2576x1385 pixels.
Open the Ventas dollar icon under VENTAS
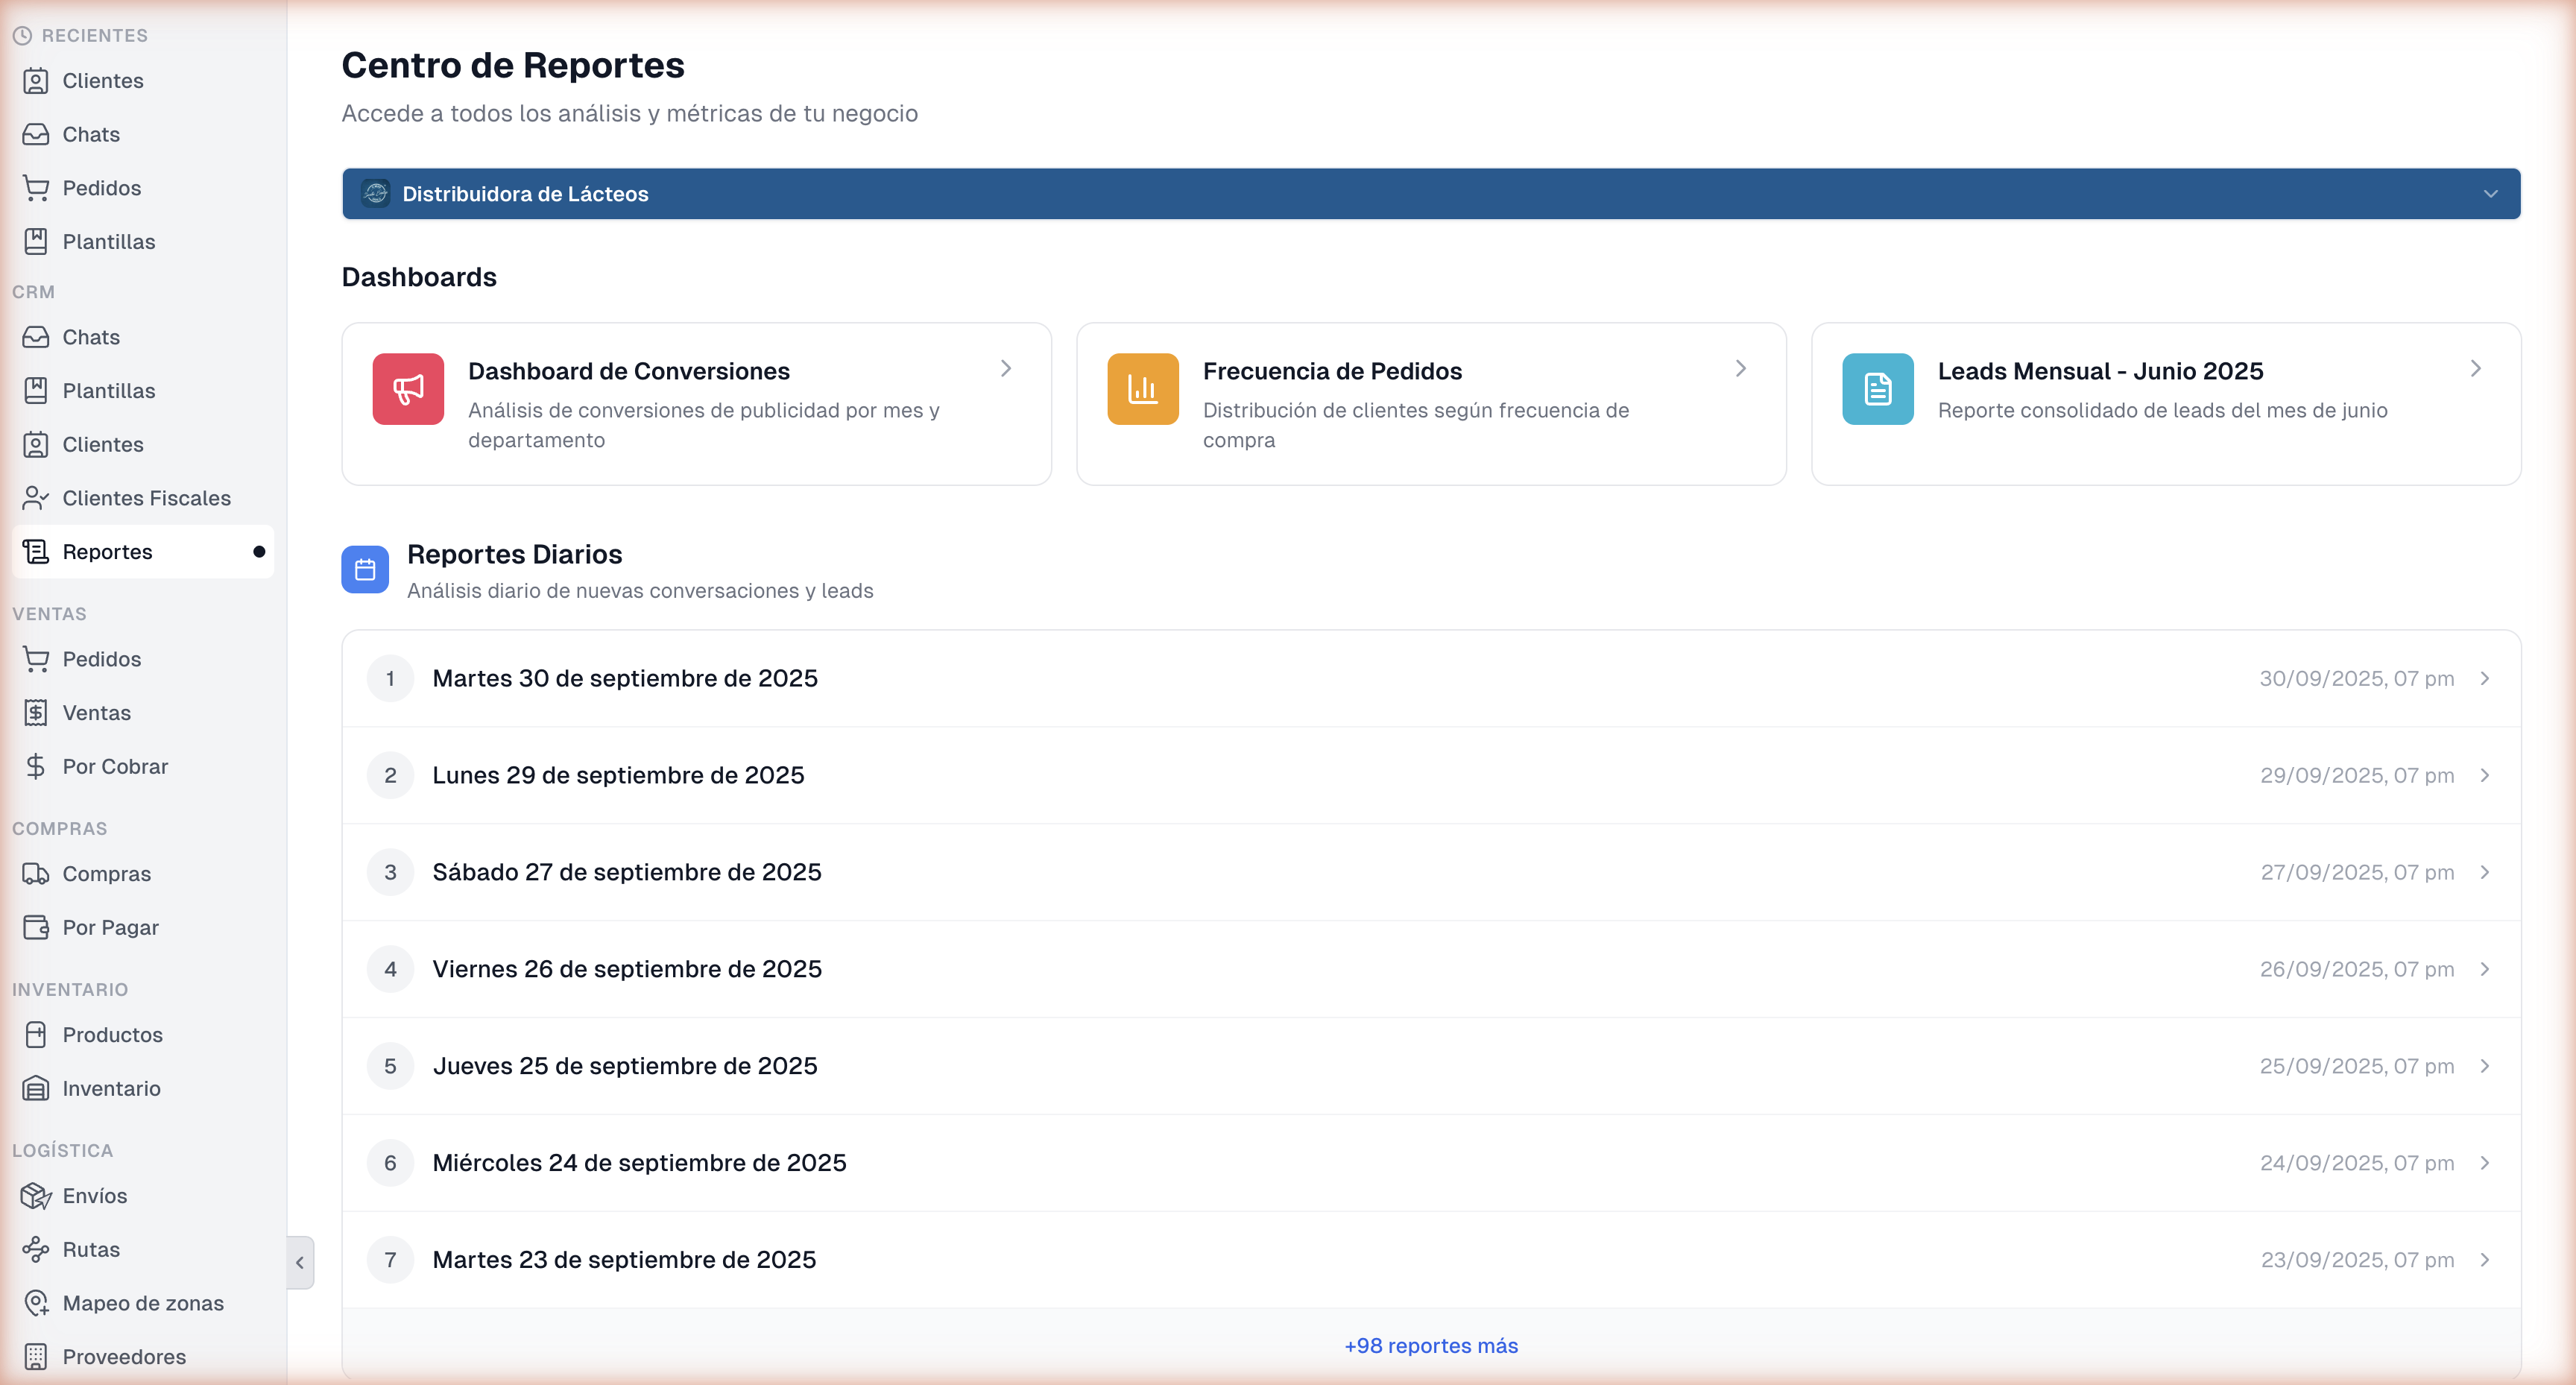pos(36,712)
